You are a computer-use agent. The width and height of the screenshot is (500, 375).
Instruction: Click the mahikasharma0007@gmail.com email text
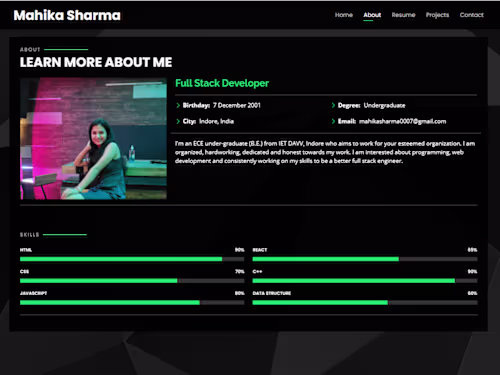[402, 121]
